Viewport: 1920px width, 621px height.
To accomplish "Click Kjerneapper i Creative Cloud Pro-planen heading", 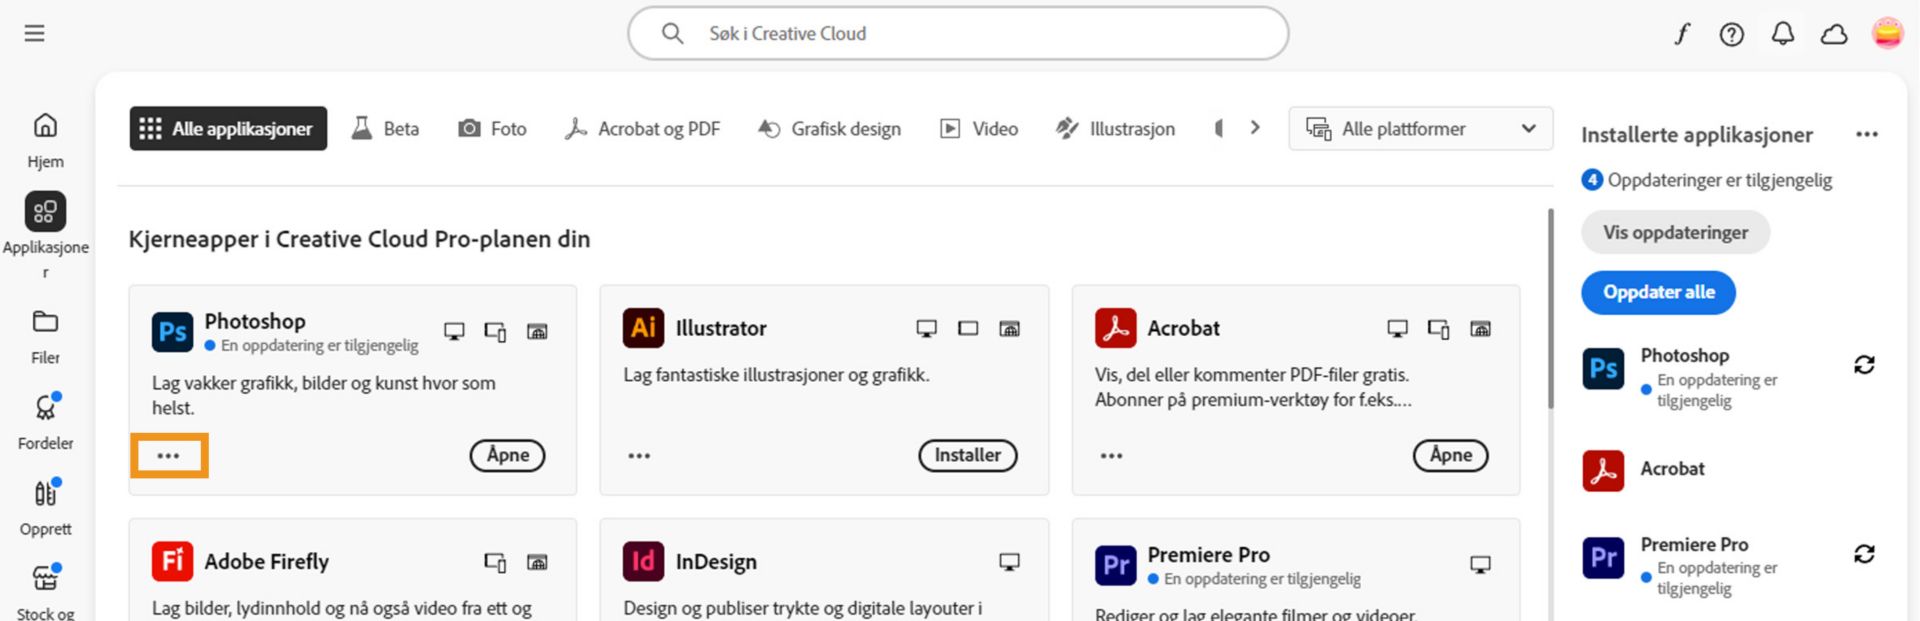I will point(359,239).
